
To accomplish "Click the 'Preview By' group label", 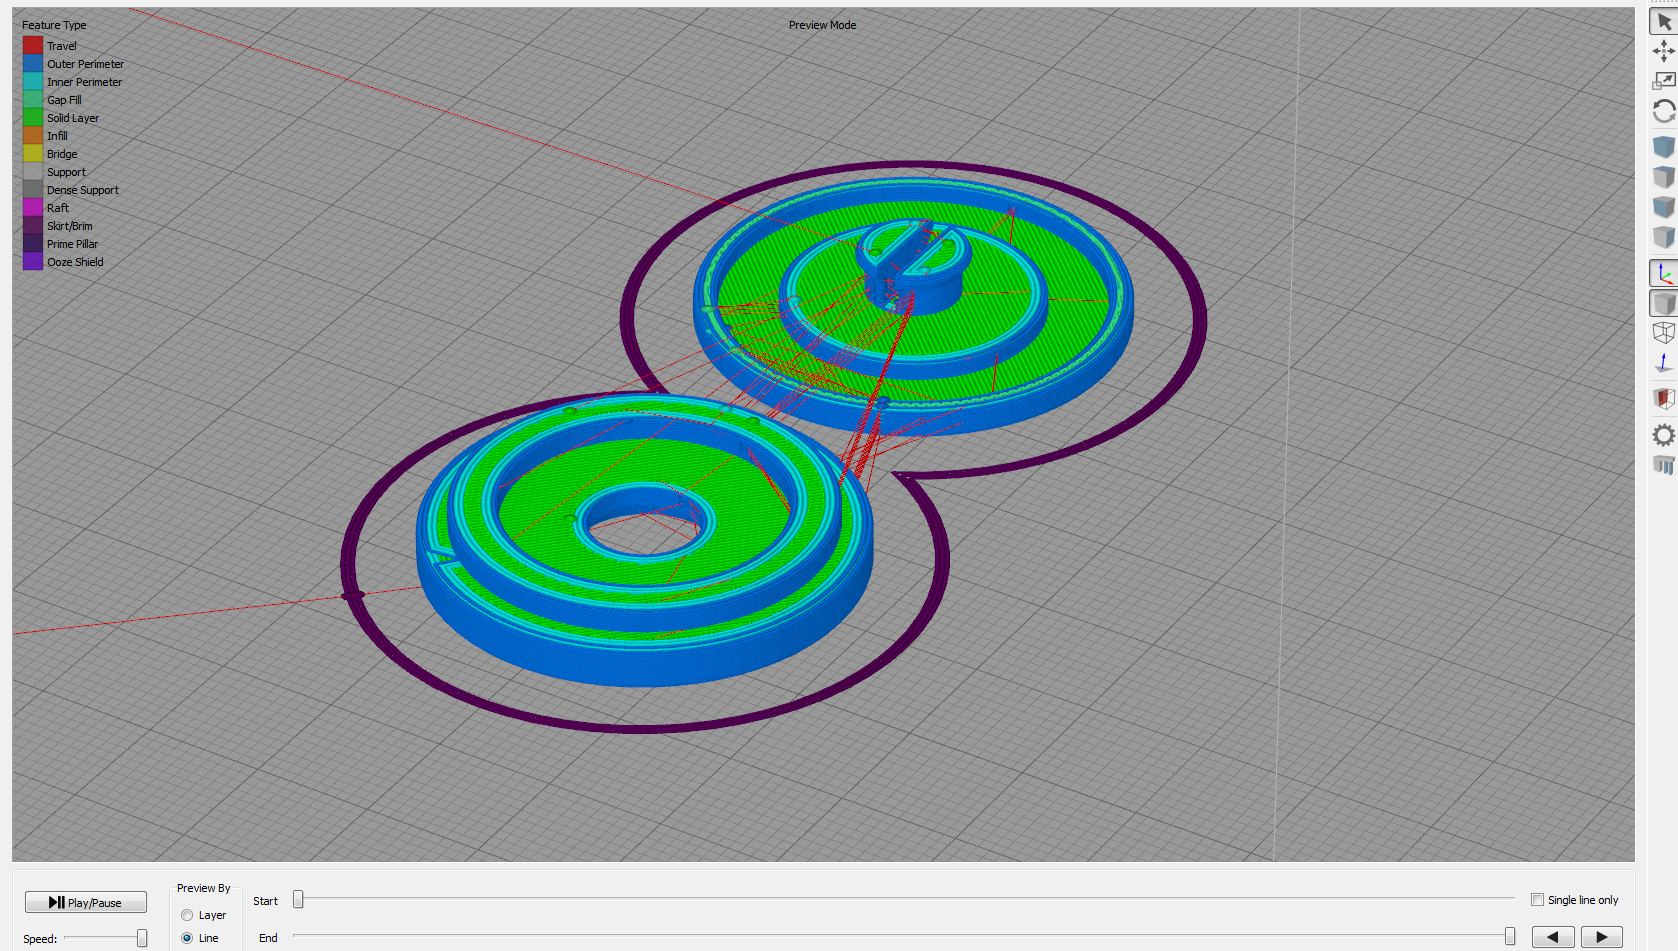I will [203, 888].
